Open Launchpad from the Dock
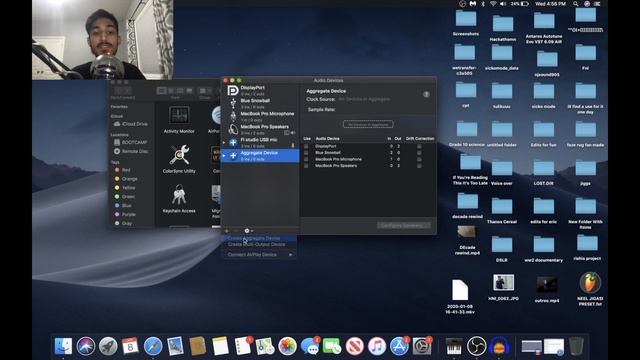Viewport: 640px width, 360px height. coord(108,346)
